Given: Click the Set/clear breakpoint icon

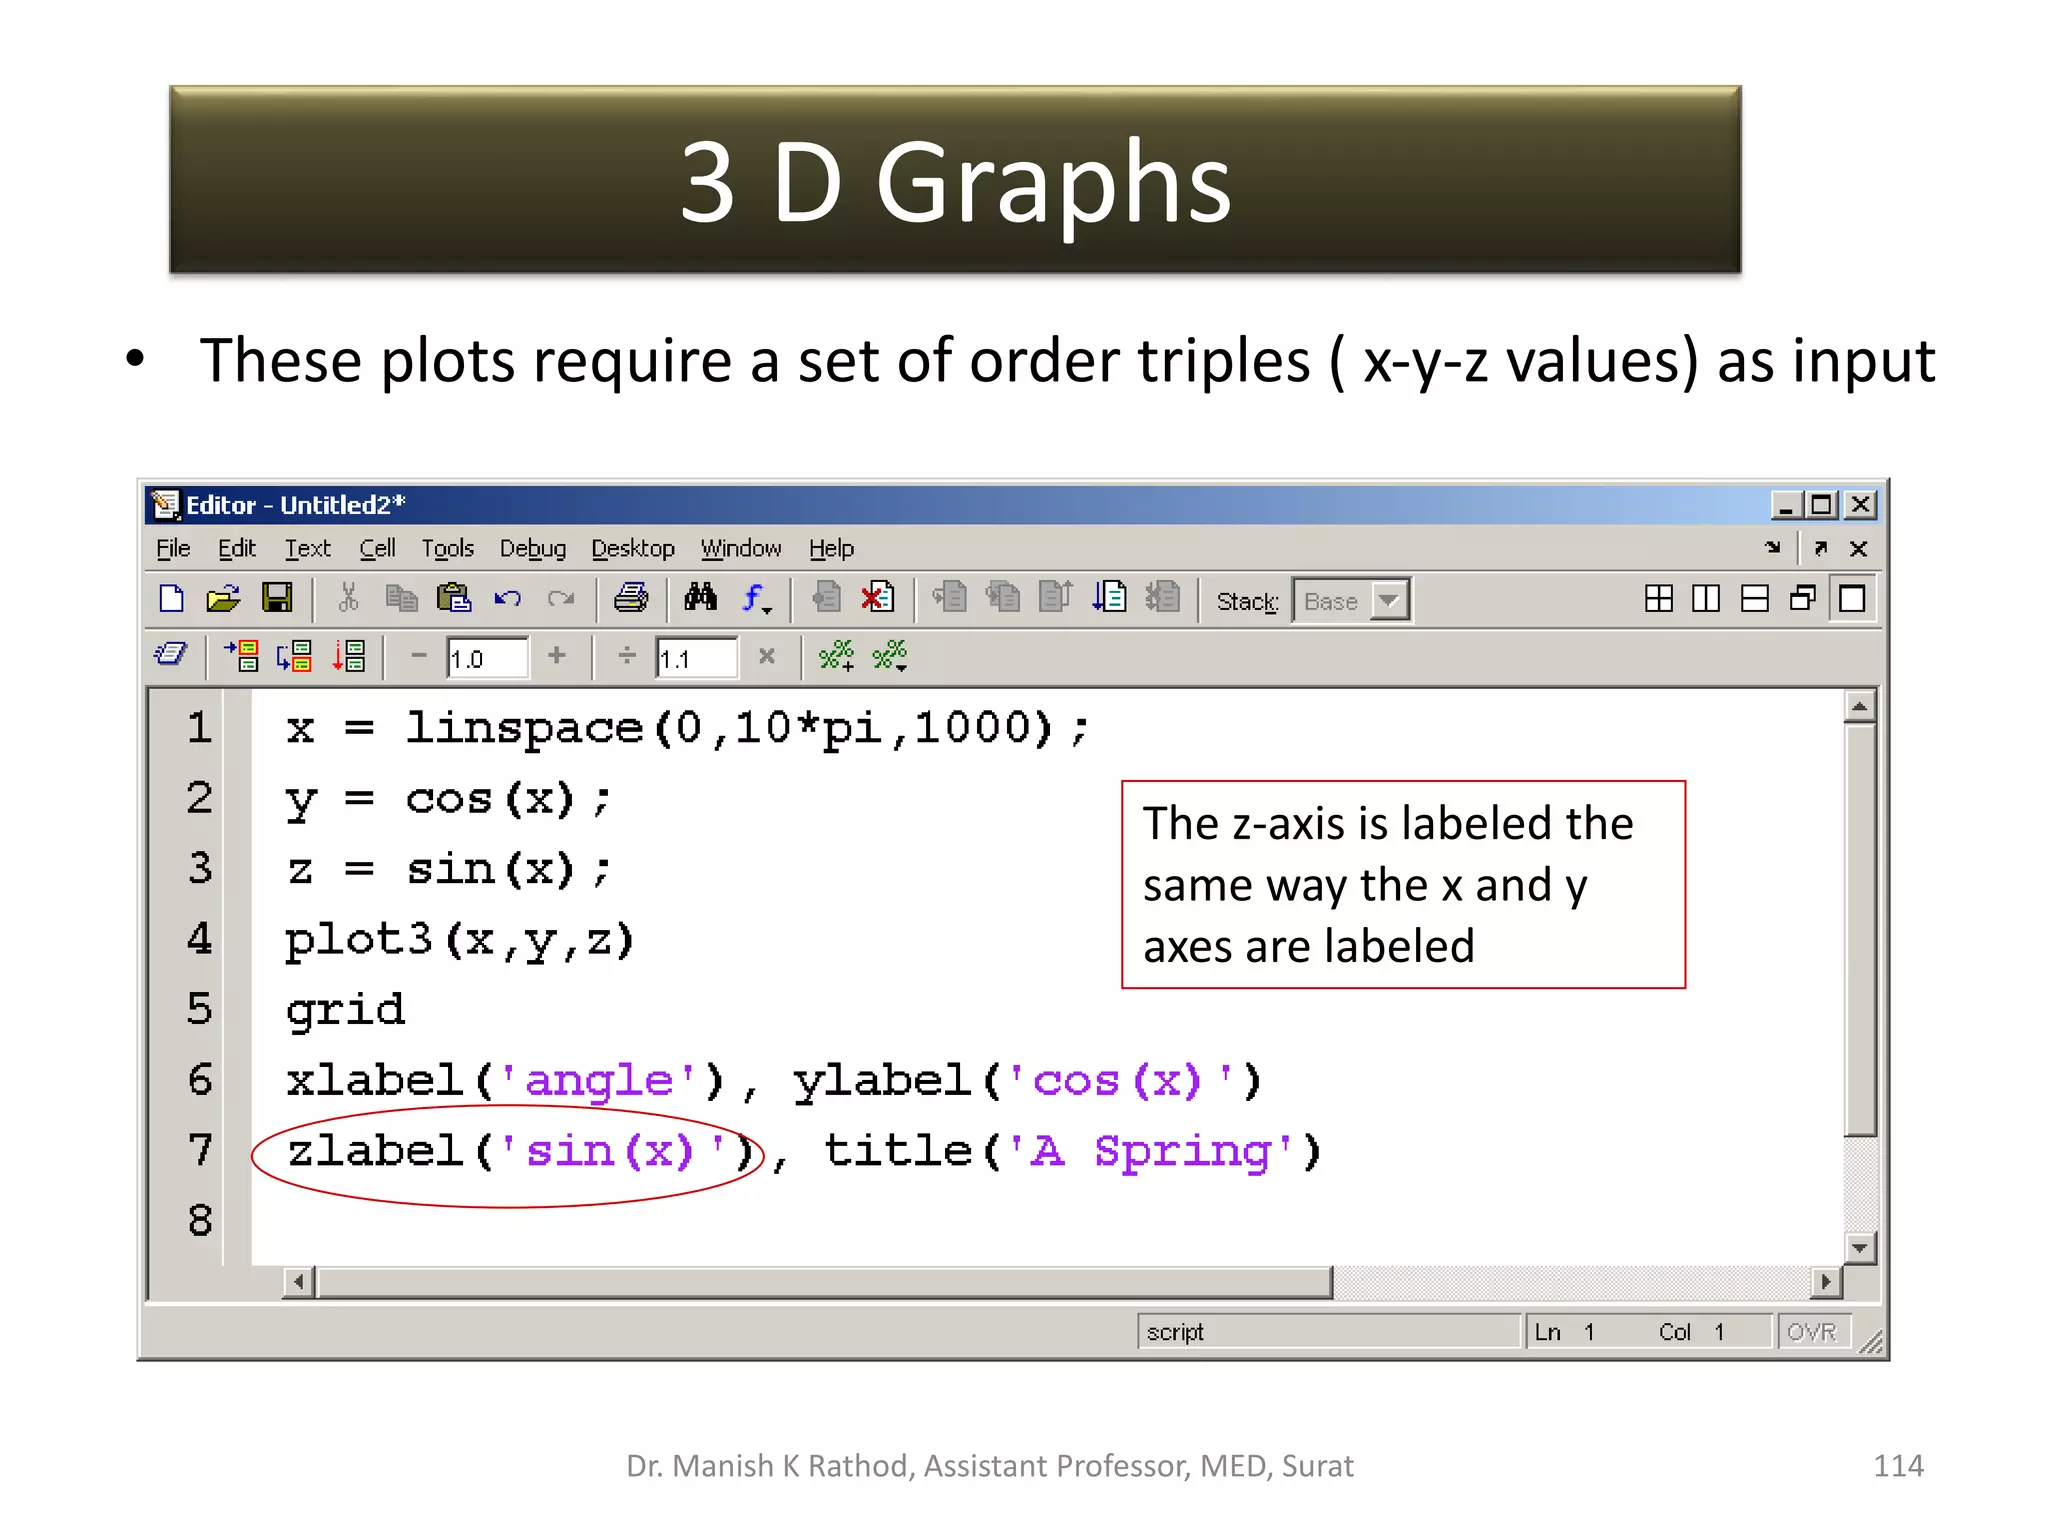Looking at the screenshot, I should (x=826, y=598).
